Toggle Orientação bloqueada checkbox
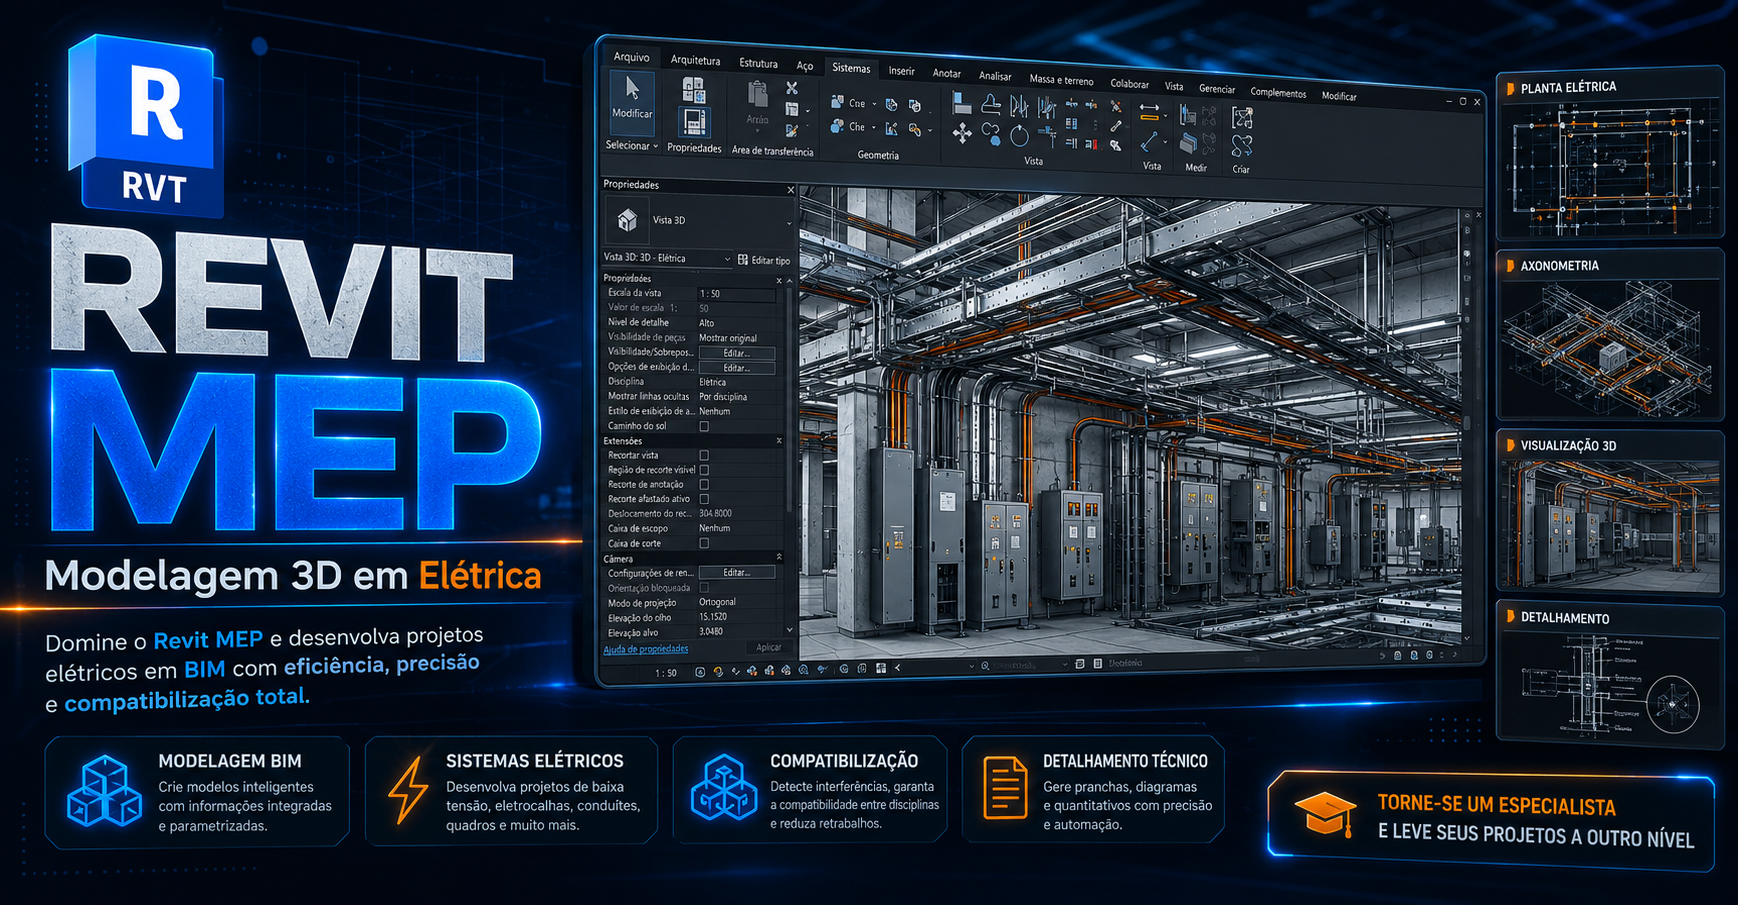 [x=704, y=588]
